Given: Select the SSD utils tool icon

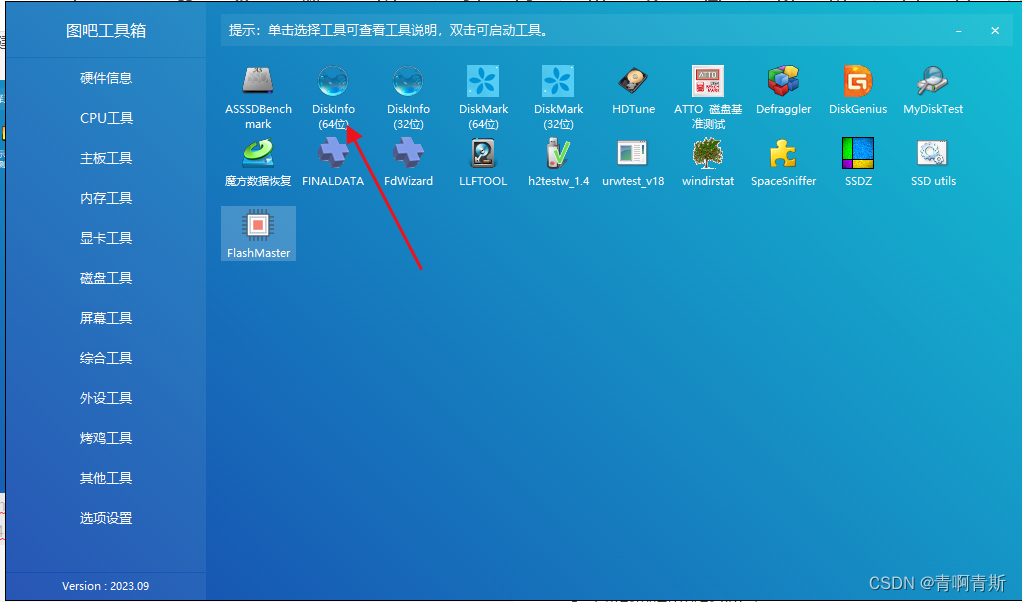Looking at the screenshot, I should 933,153.
